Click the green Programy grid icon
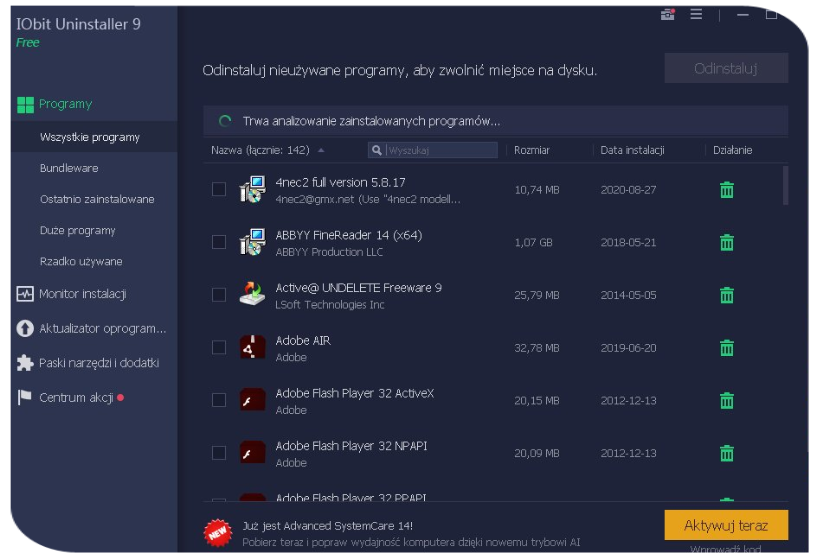 click(x=25, y=105)
